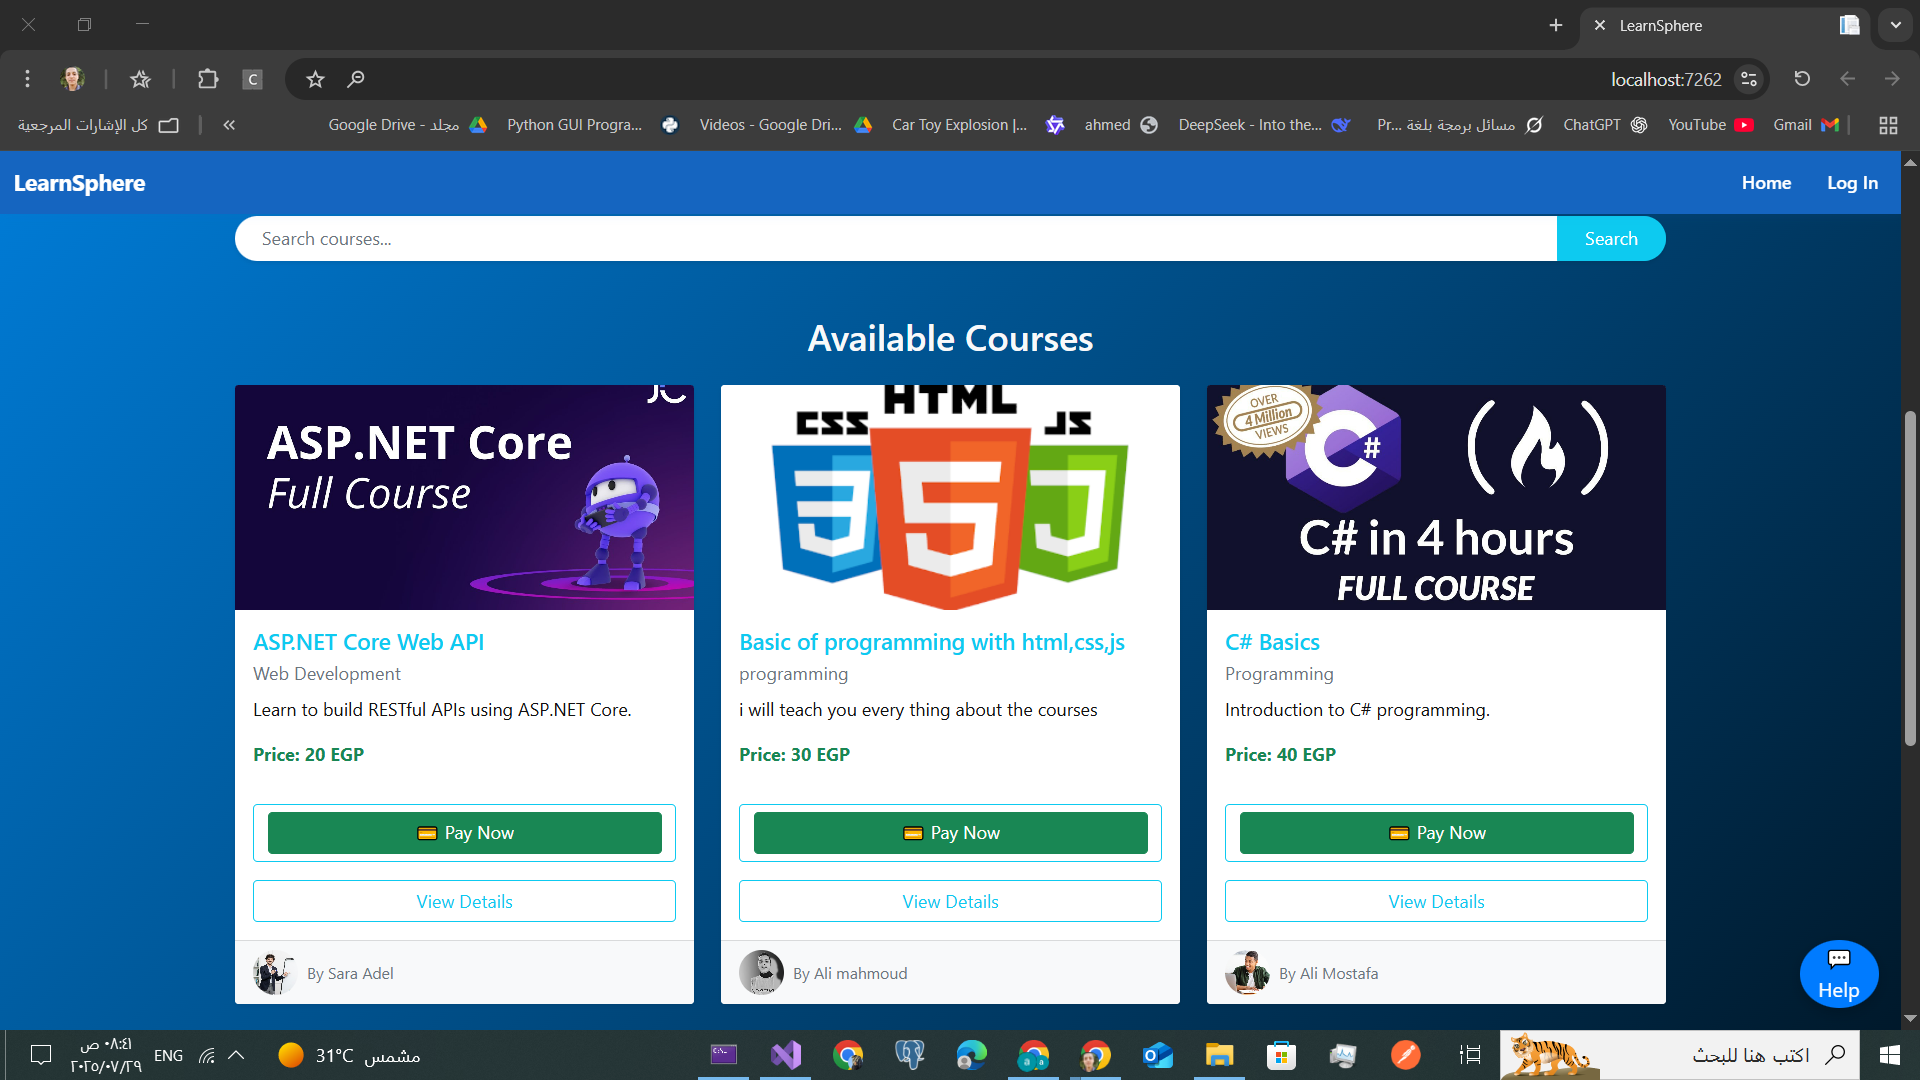
Task: Click the LearnSphere brand logo
Action: coord(79,183)
